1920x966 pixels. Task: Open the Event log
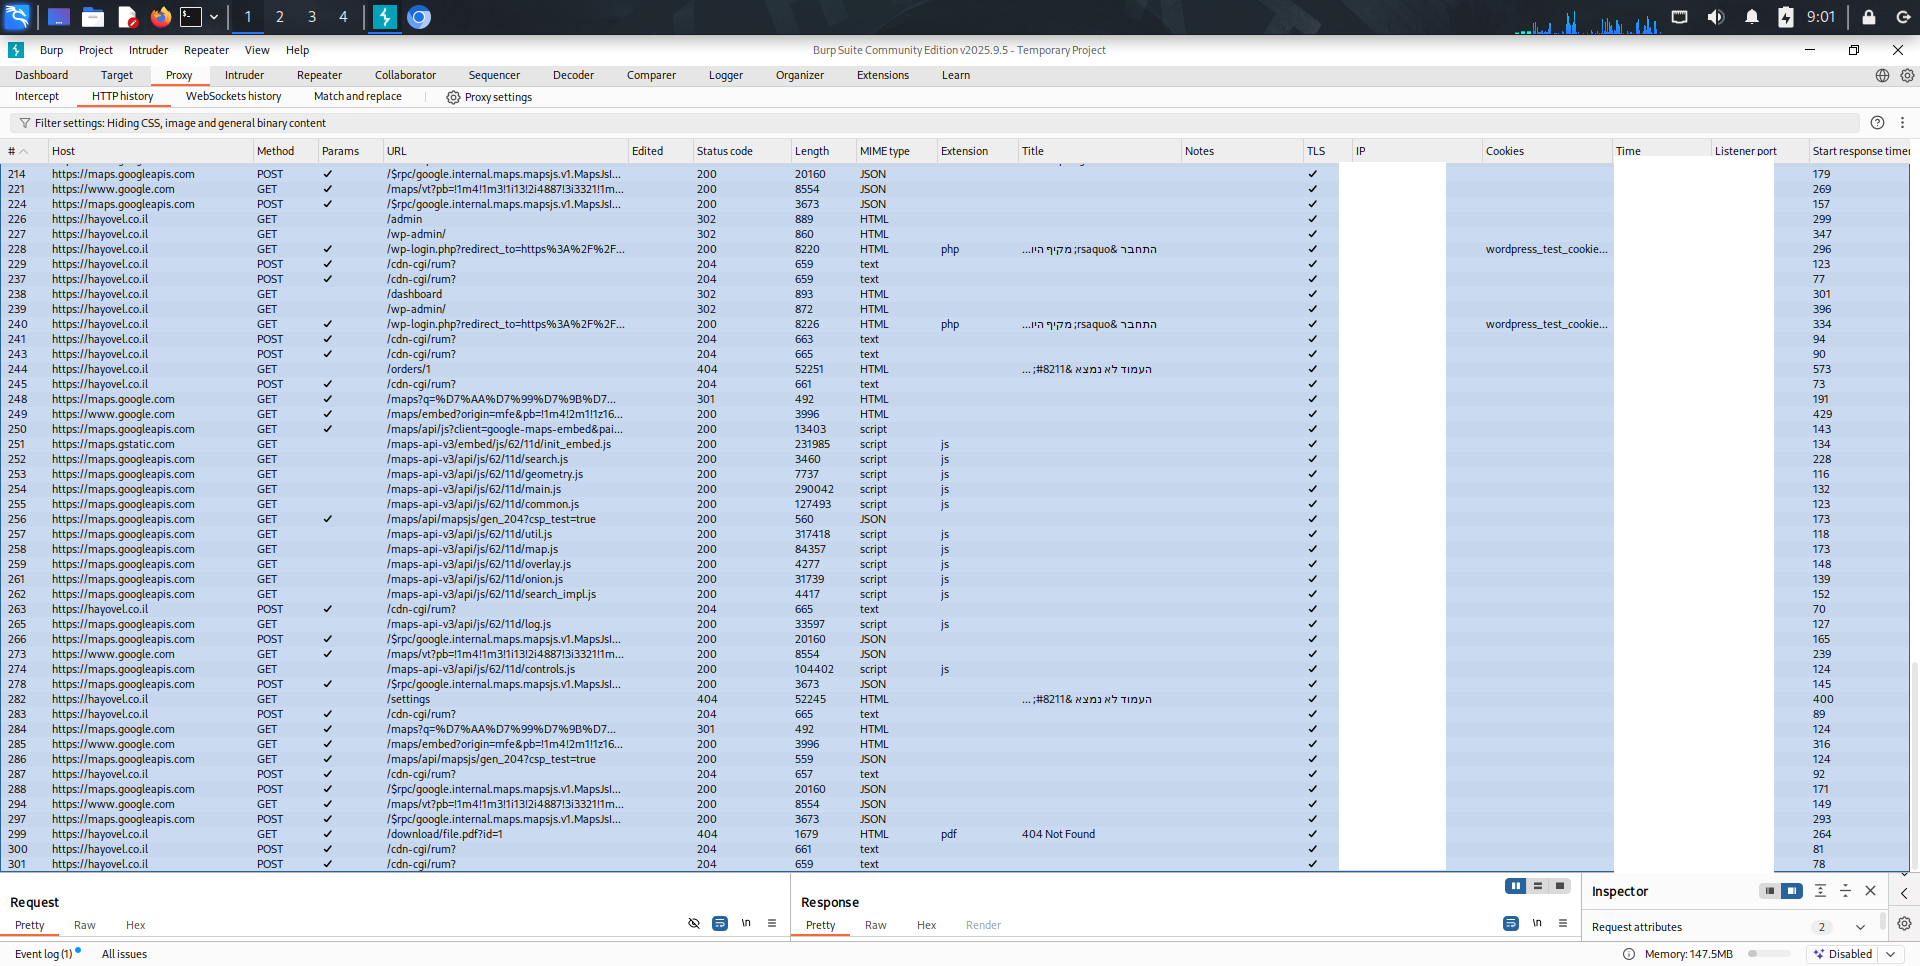43,954
